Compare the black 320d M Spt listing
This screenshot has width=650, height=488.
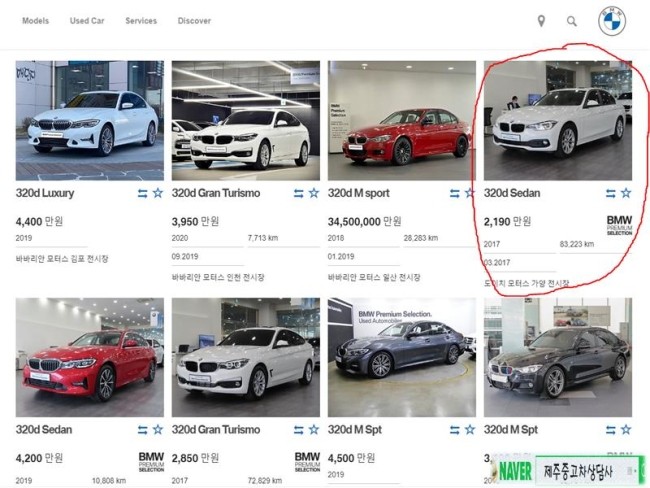point(611,430)
